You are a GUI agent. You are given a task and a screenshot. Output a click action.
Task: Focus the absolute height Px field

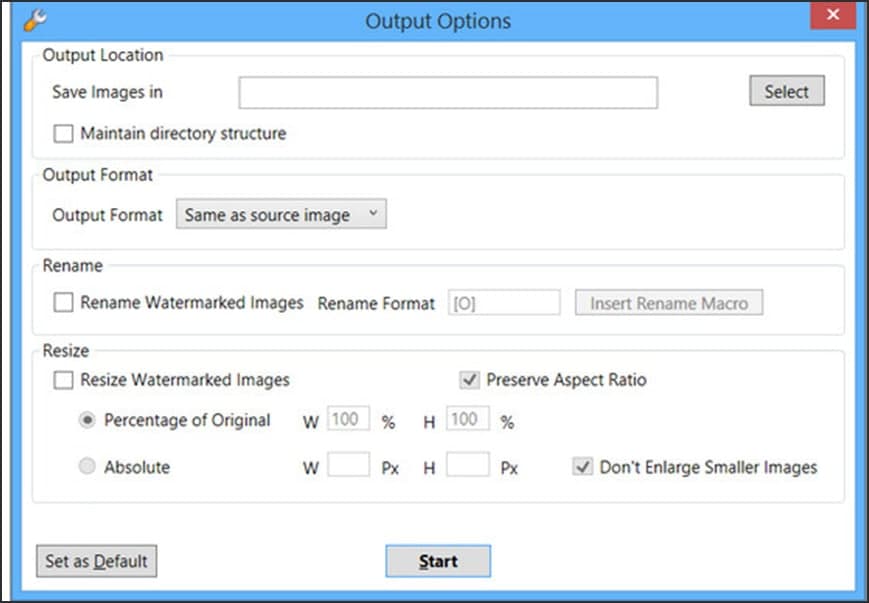(468, 466)
